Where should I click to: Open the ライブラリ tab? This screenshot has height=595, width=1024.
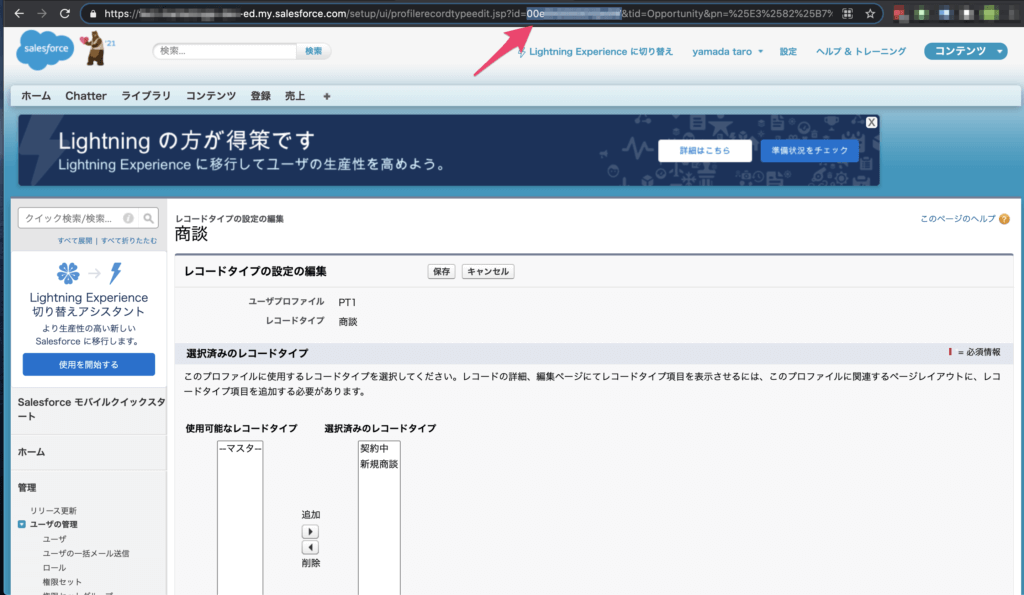tap(145, 96)
